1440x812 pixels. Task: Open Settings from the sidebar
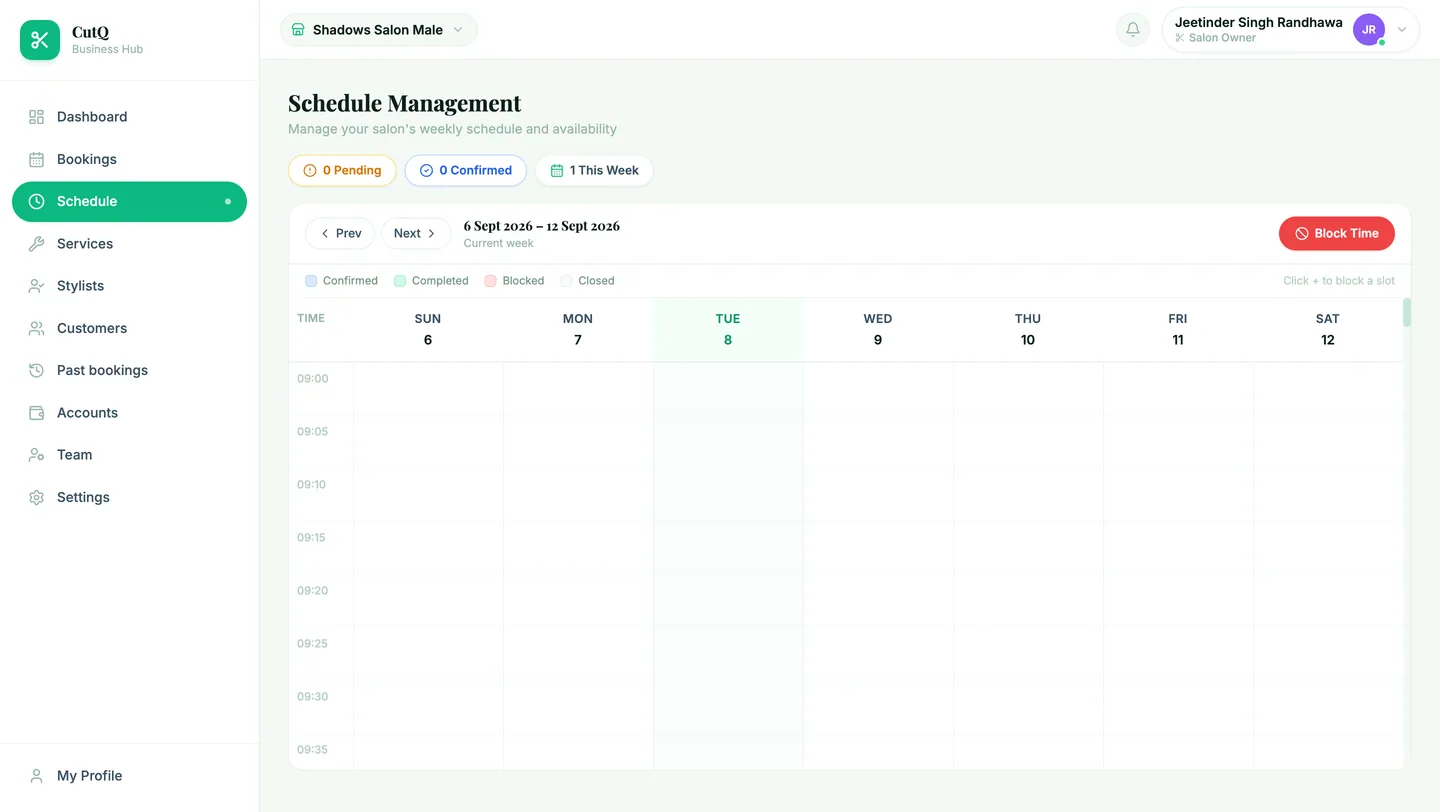[x=129, y=497]
